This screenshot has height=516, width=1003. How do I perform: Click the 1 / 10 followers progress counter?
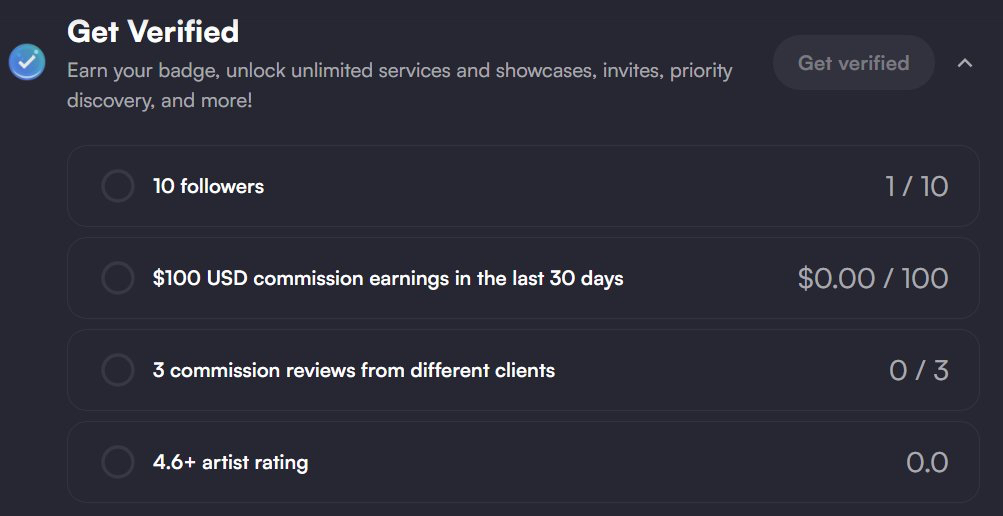(x=916, y=186)
